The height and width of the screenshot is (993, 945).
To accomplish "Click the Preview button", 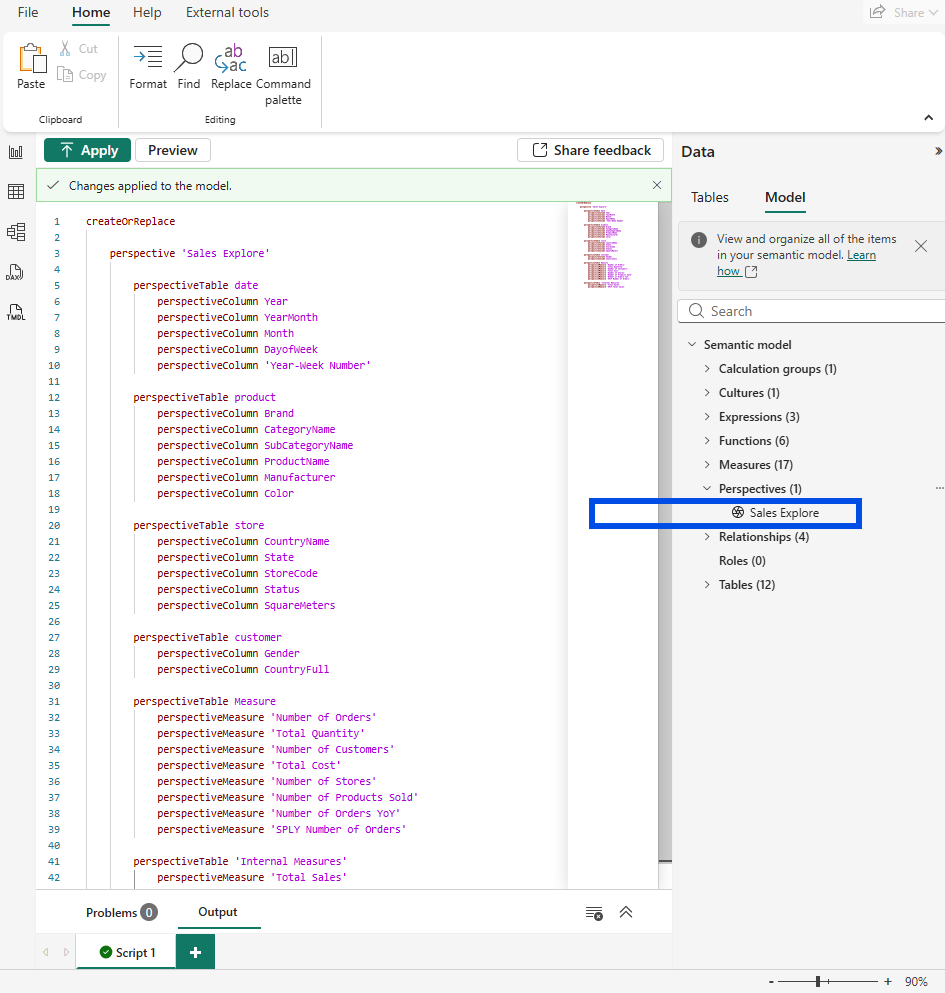I will [172, 150].
